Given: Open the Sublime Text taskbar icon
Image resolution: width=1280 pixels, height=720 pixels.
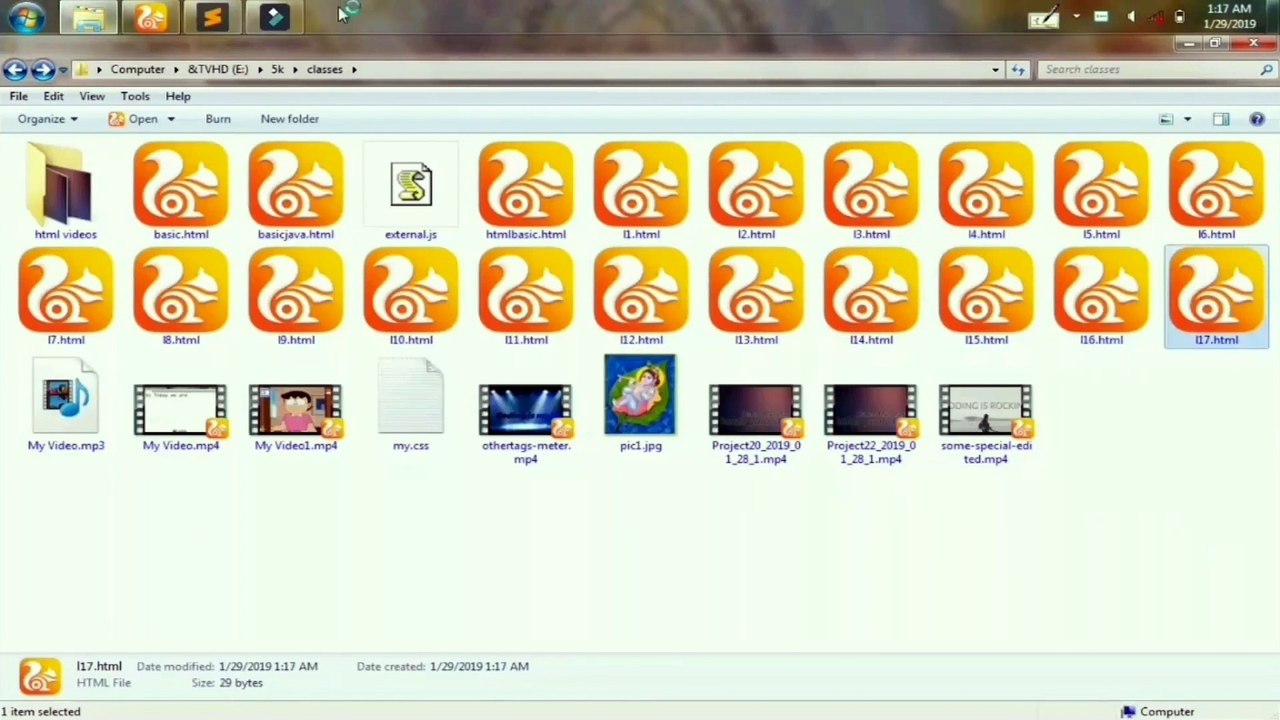Looking at the screenshot, I should tap(212, 17).
